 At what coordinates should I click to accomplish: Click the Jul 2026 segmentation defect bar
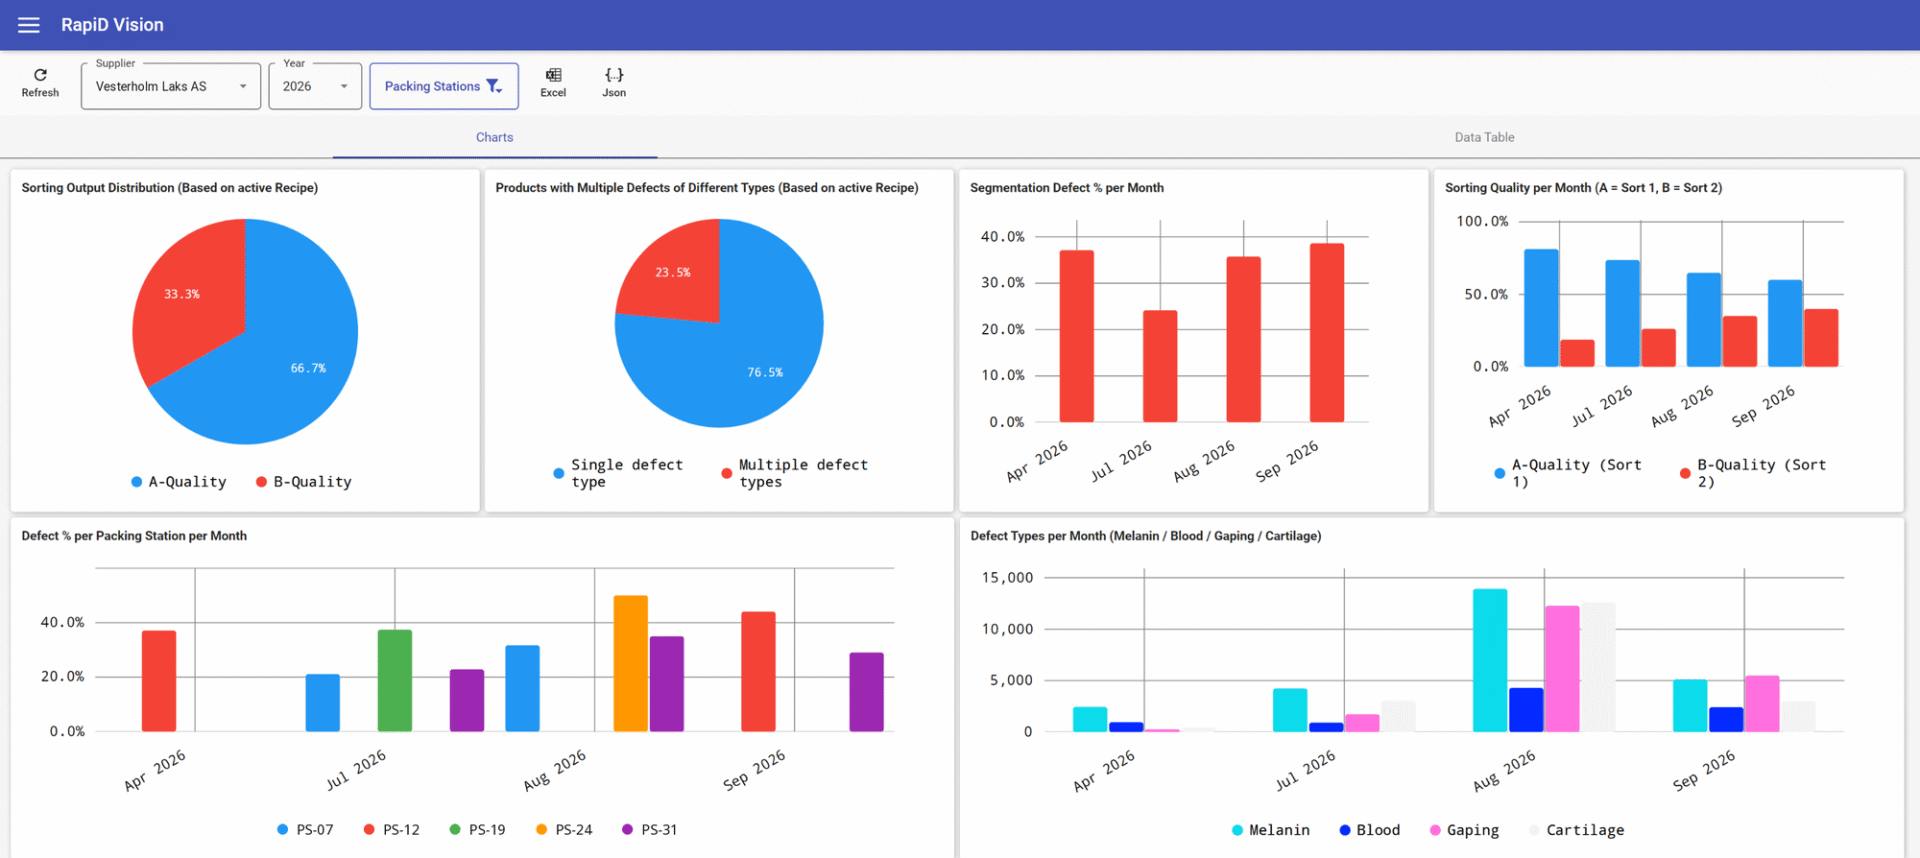(1160, 366)
